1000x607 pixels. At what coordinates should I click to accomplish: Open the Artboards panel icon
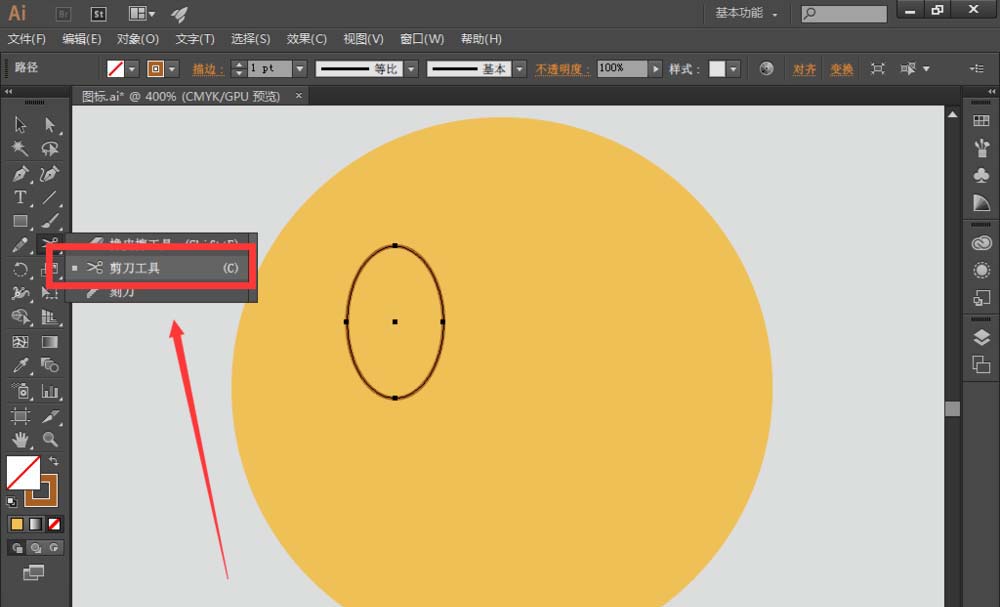[x=981, y=365]
